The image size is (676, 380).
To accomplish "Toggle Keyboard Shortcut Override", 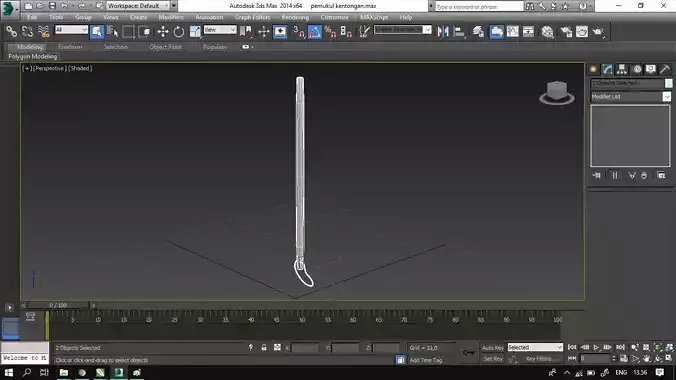I will click(x=280, y=31).
